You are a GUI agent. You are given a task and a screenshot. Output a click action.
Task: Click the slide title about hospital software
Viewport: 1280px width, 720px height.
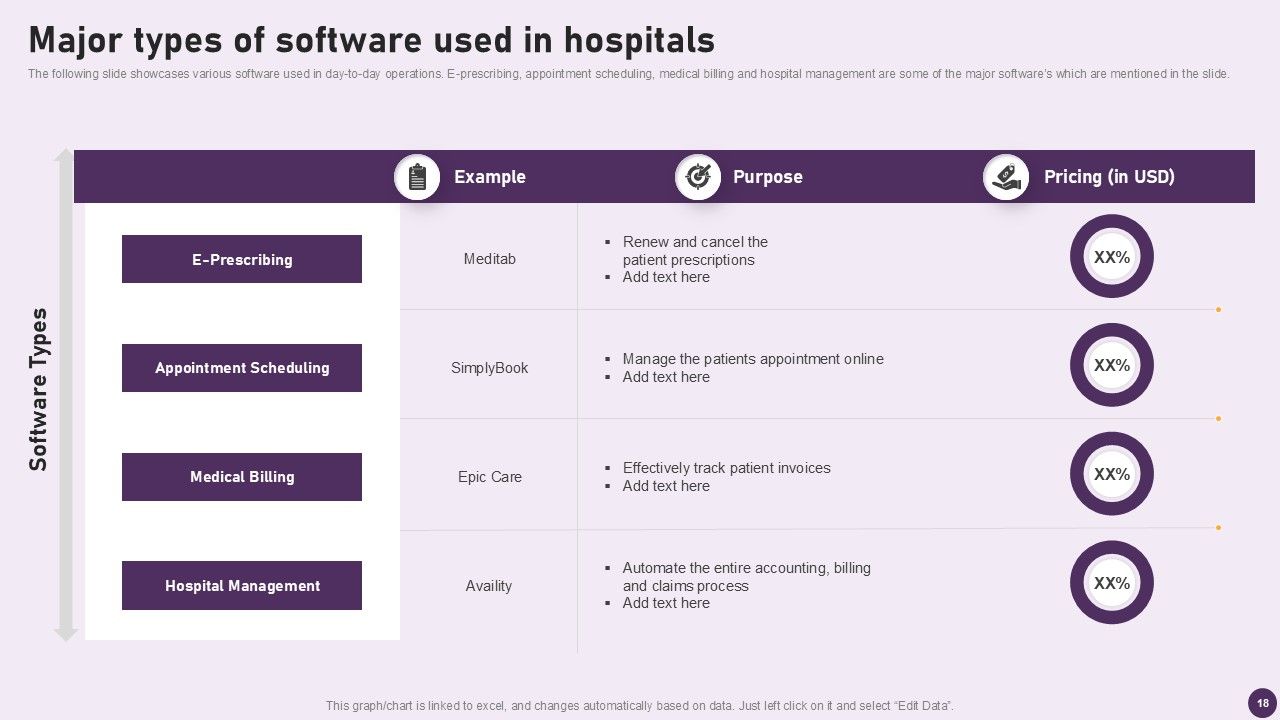[x=371, y=40]
